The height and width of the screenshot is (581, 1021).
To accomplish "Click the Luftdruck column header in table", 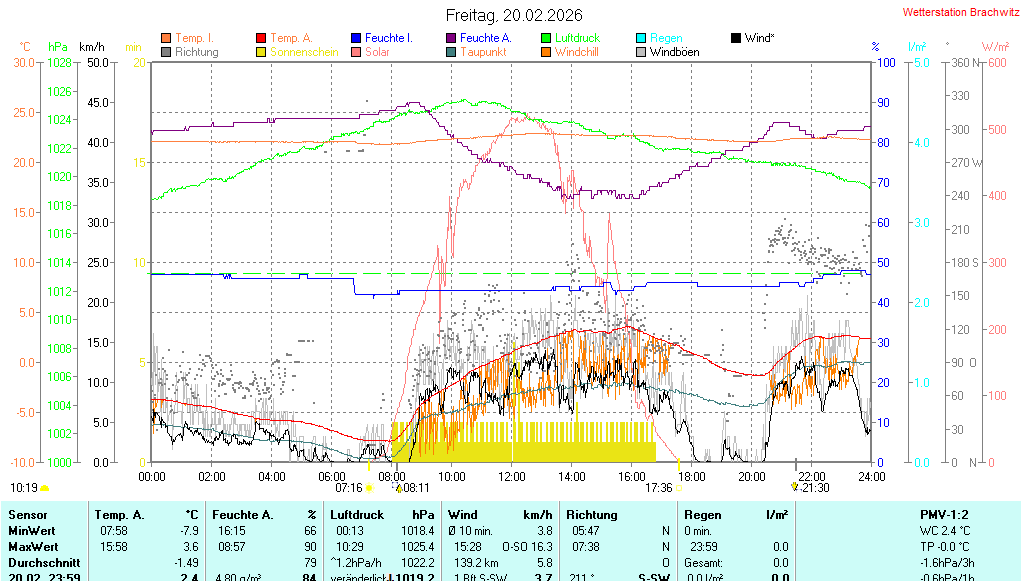I will 357,514.
